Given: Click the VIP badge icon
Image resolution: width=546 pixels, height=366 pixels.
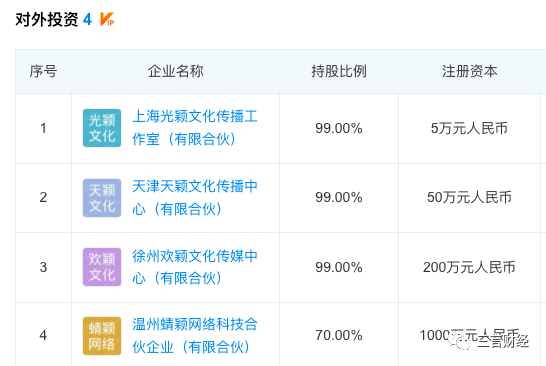Looking at the screenshot, I should coord(107,19).
